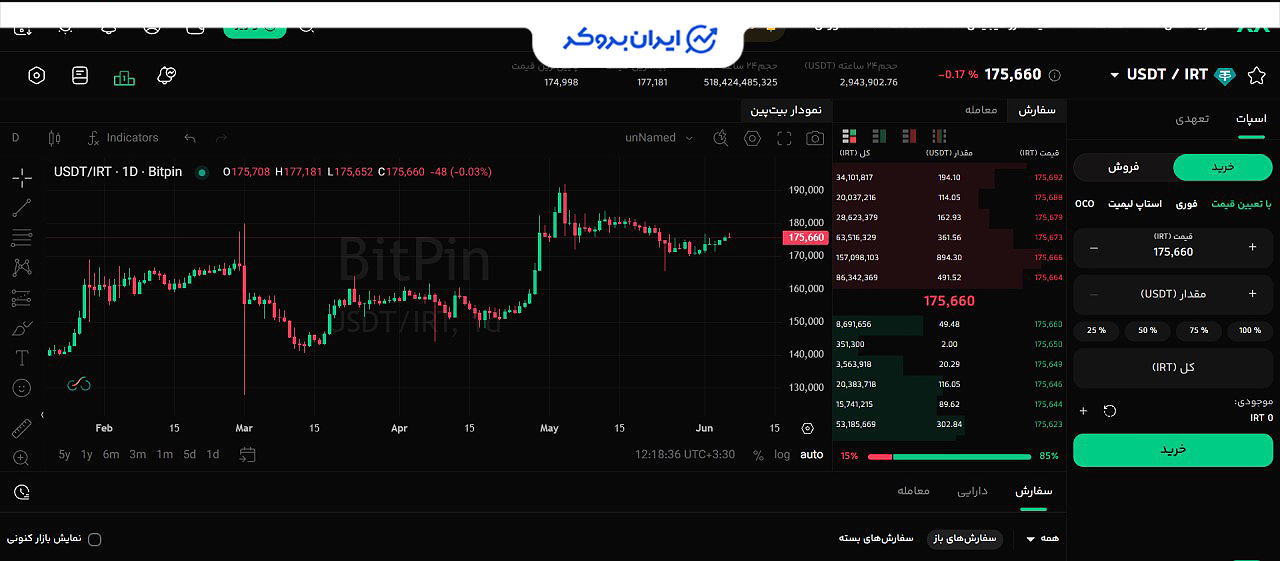Show both bids and asks order book view
1280x561 pixels.
pyautogui.click(x=849, y=135)
